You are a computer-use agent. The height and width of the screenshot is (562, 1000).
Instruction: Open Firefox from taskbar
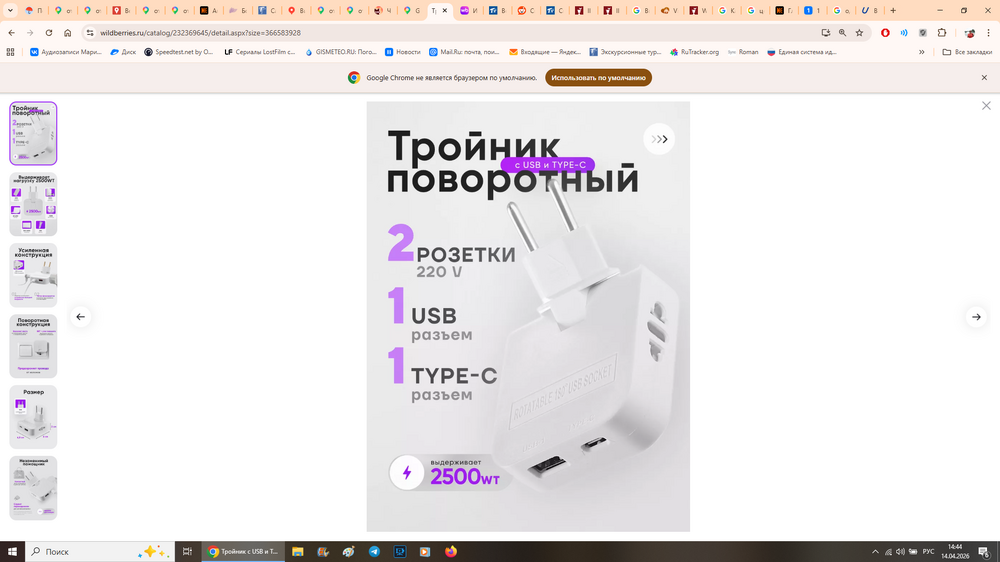click(x=451, y=552)
